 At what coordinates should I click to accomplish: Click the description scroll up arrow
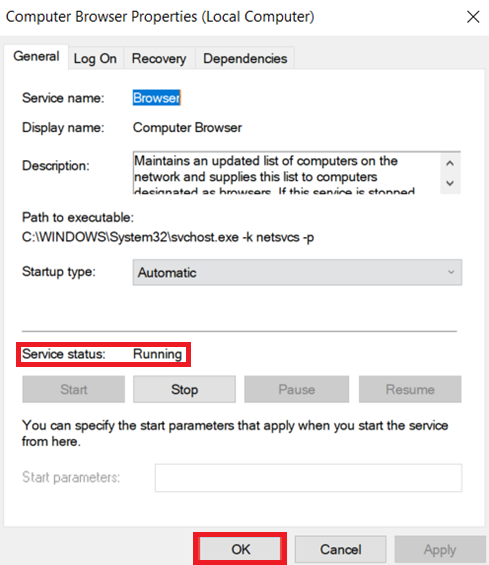(x=450, y=163)
